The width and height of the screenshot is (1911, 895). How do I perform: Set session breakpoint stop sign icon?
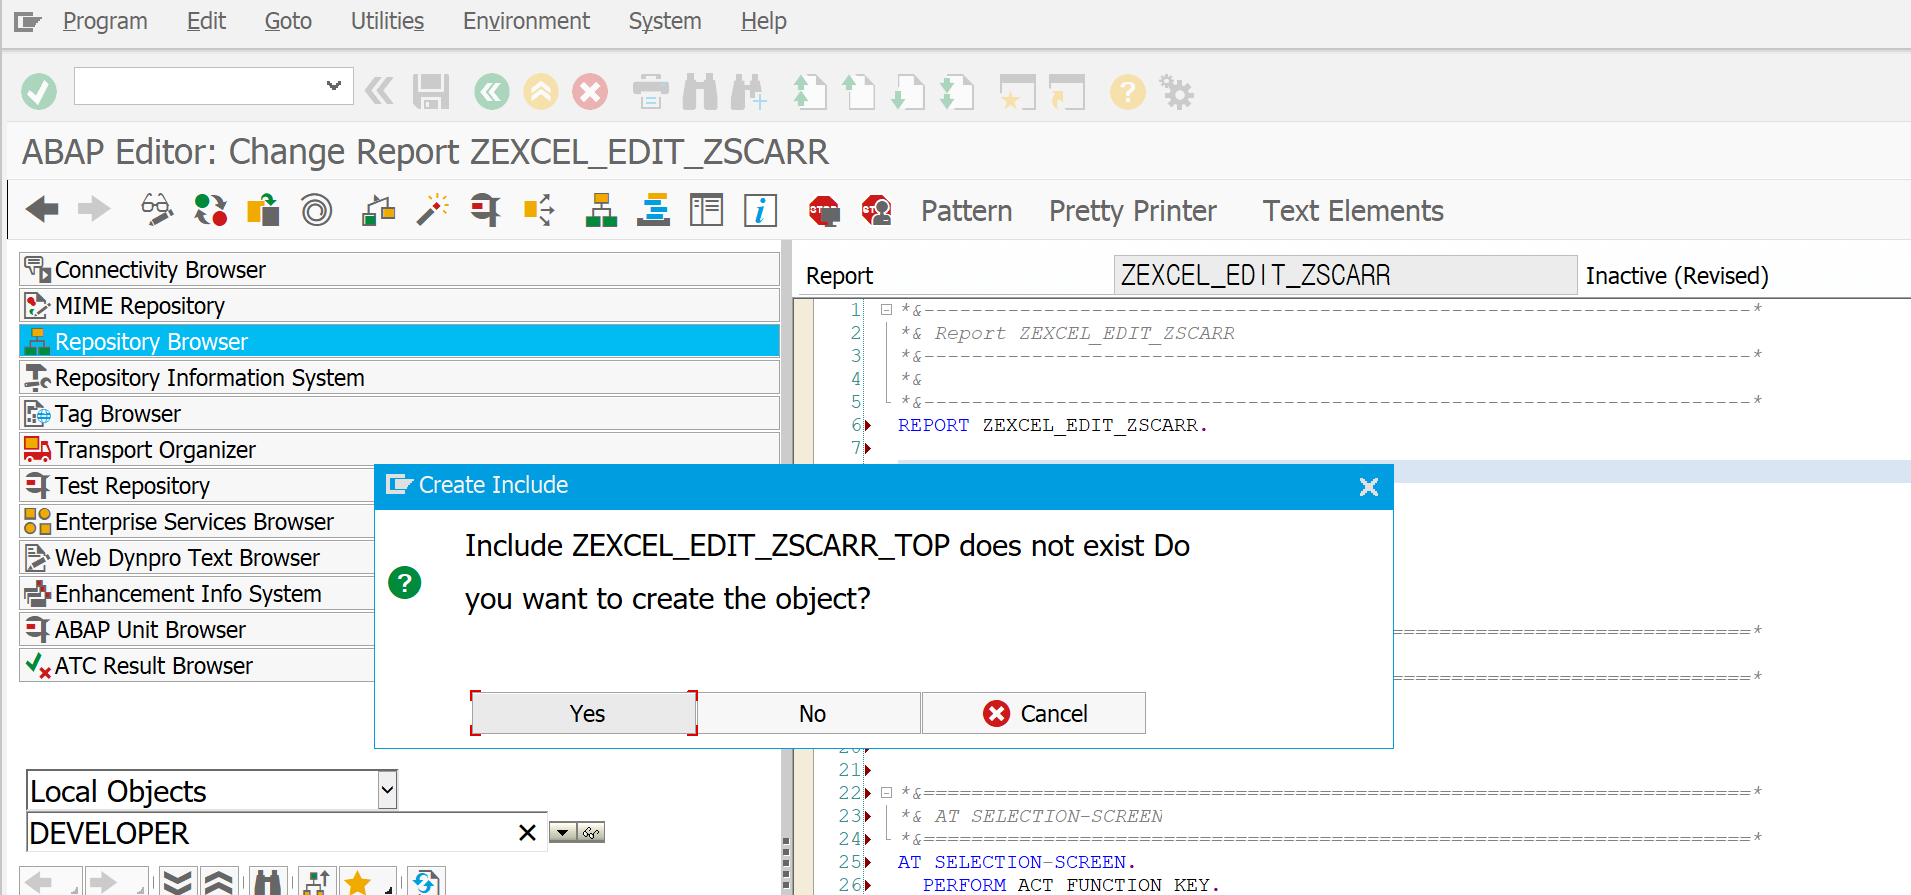824,210
